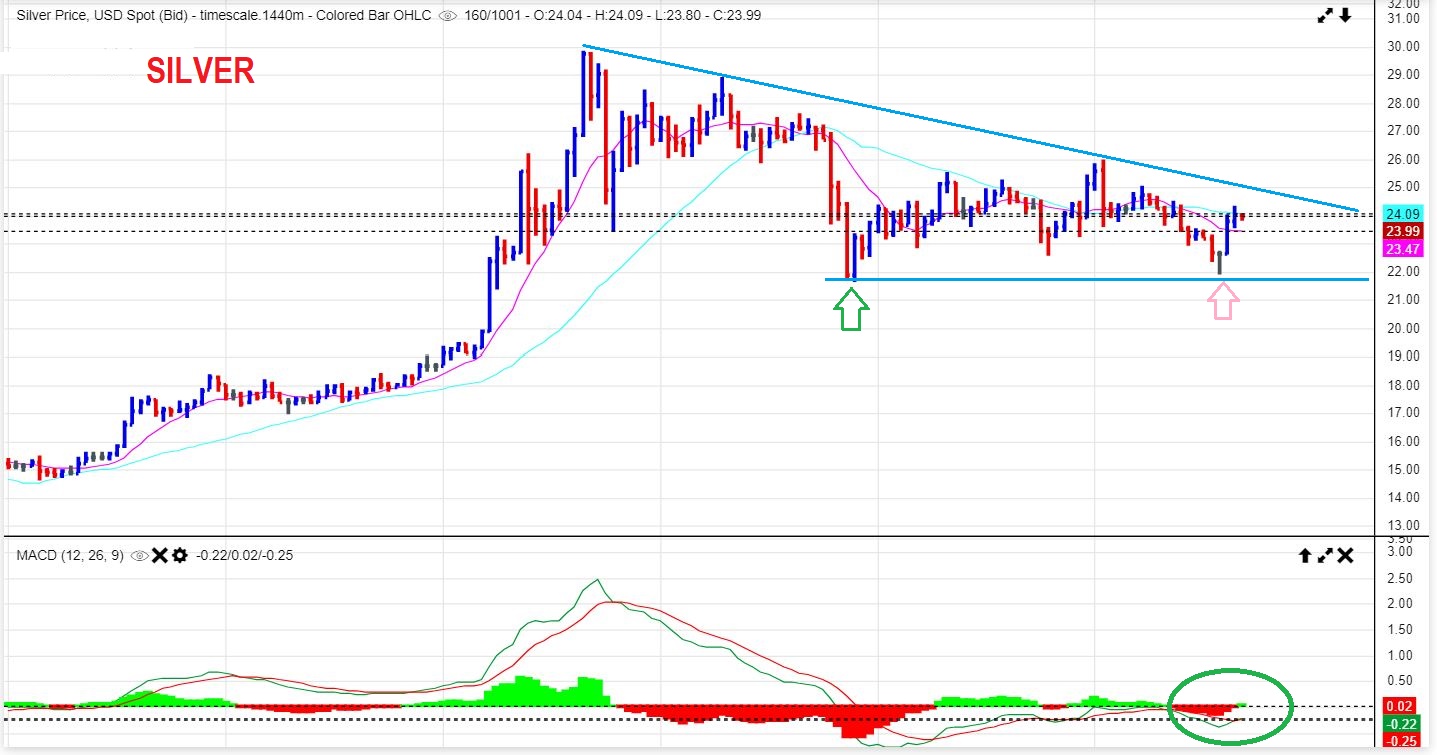This screenshot has width=1437, height=755.
Task: Click the 2.00 label on the MACD axis
Action: [1400, 603]
